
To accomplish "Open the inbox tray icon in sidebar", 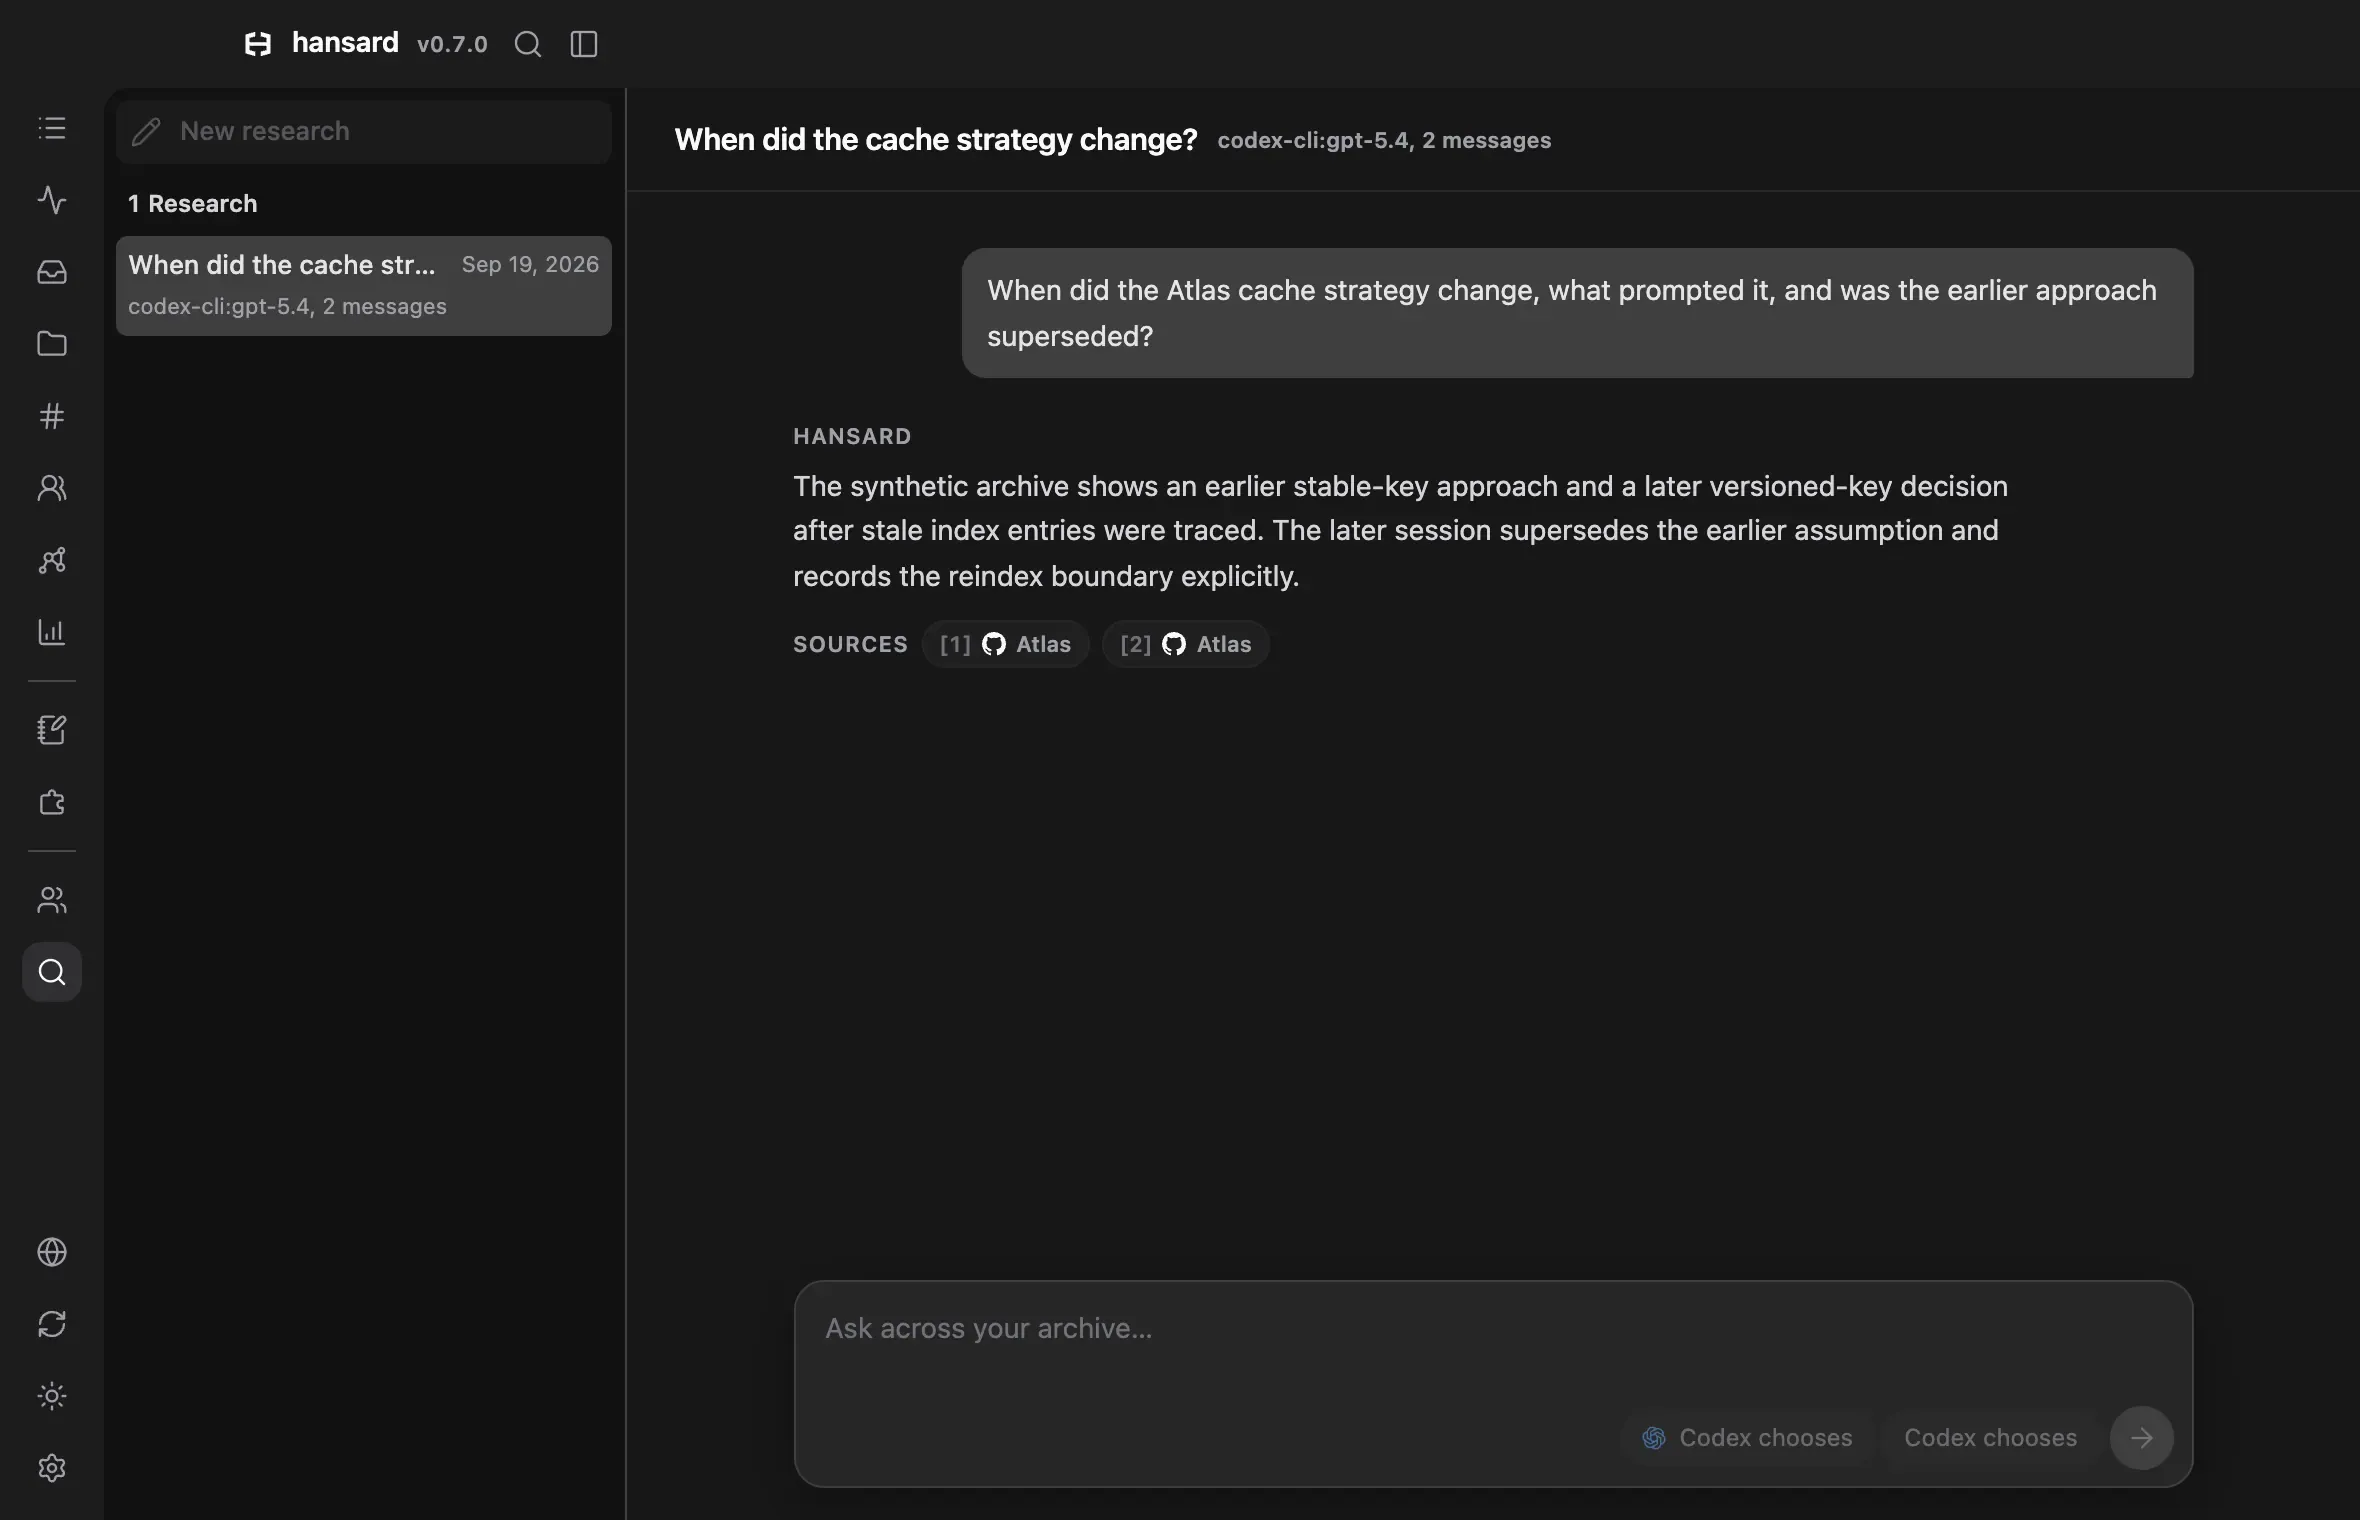I will pos(52,272).
